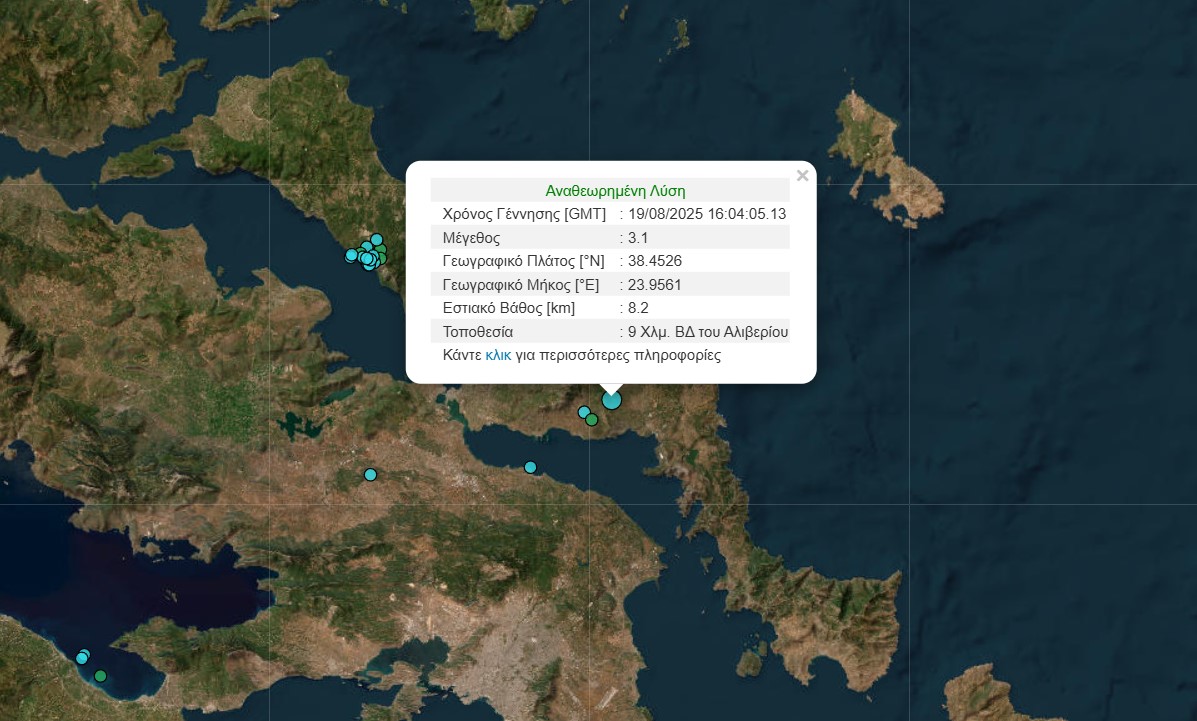Select the lone cyan marker inland near the lake

click(370, 474)
